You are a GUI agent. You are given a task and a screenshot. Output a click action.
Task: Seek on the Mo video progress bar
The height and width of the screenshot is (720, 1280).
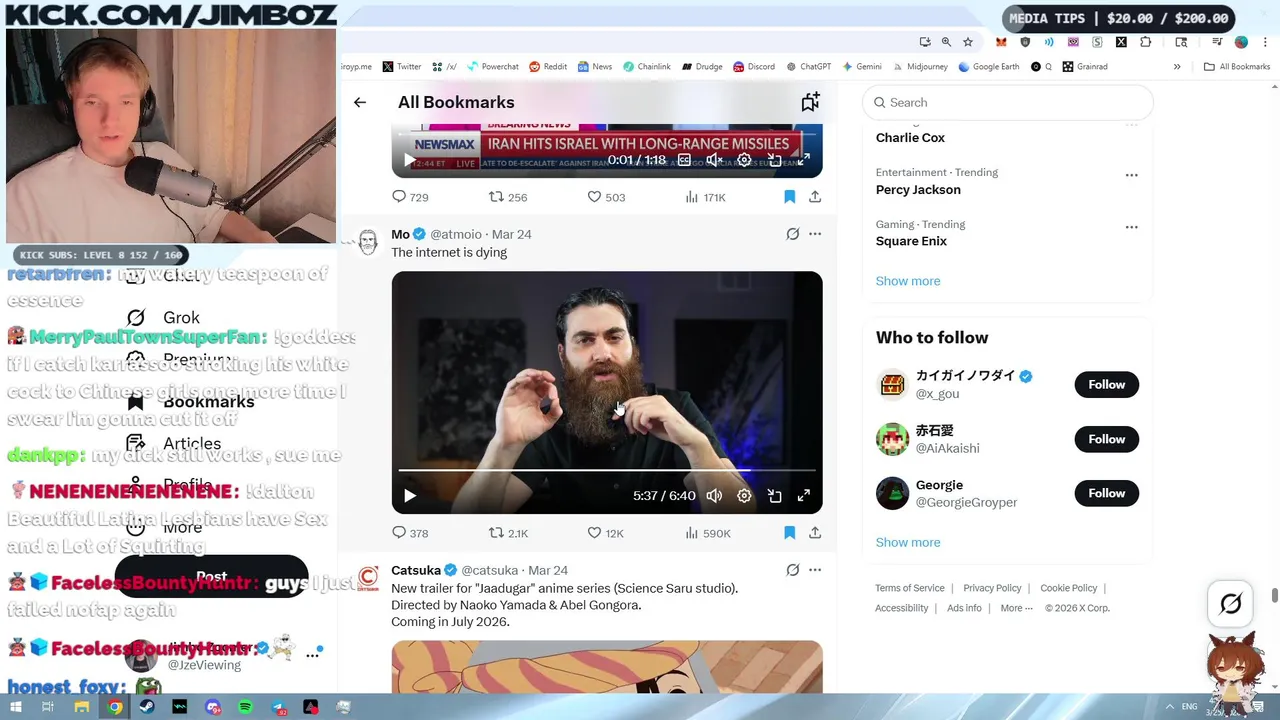[x=607, y=469]
